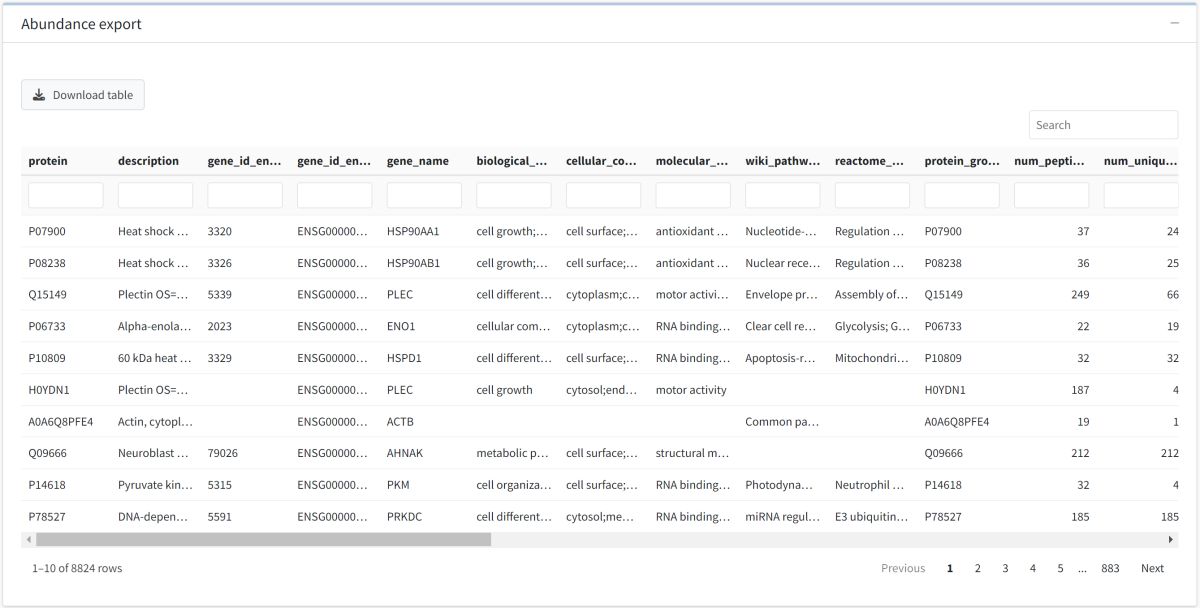The height and width of the screenshot is (608, 1200).
Task: Jump to last page 883
Action: (x=1110, y=568)
